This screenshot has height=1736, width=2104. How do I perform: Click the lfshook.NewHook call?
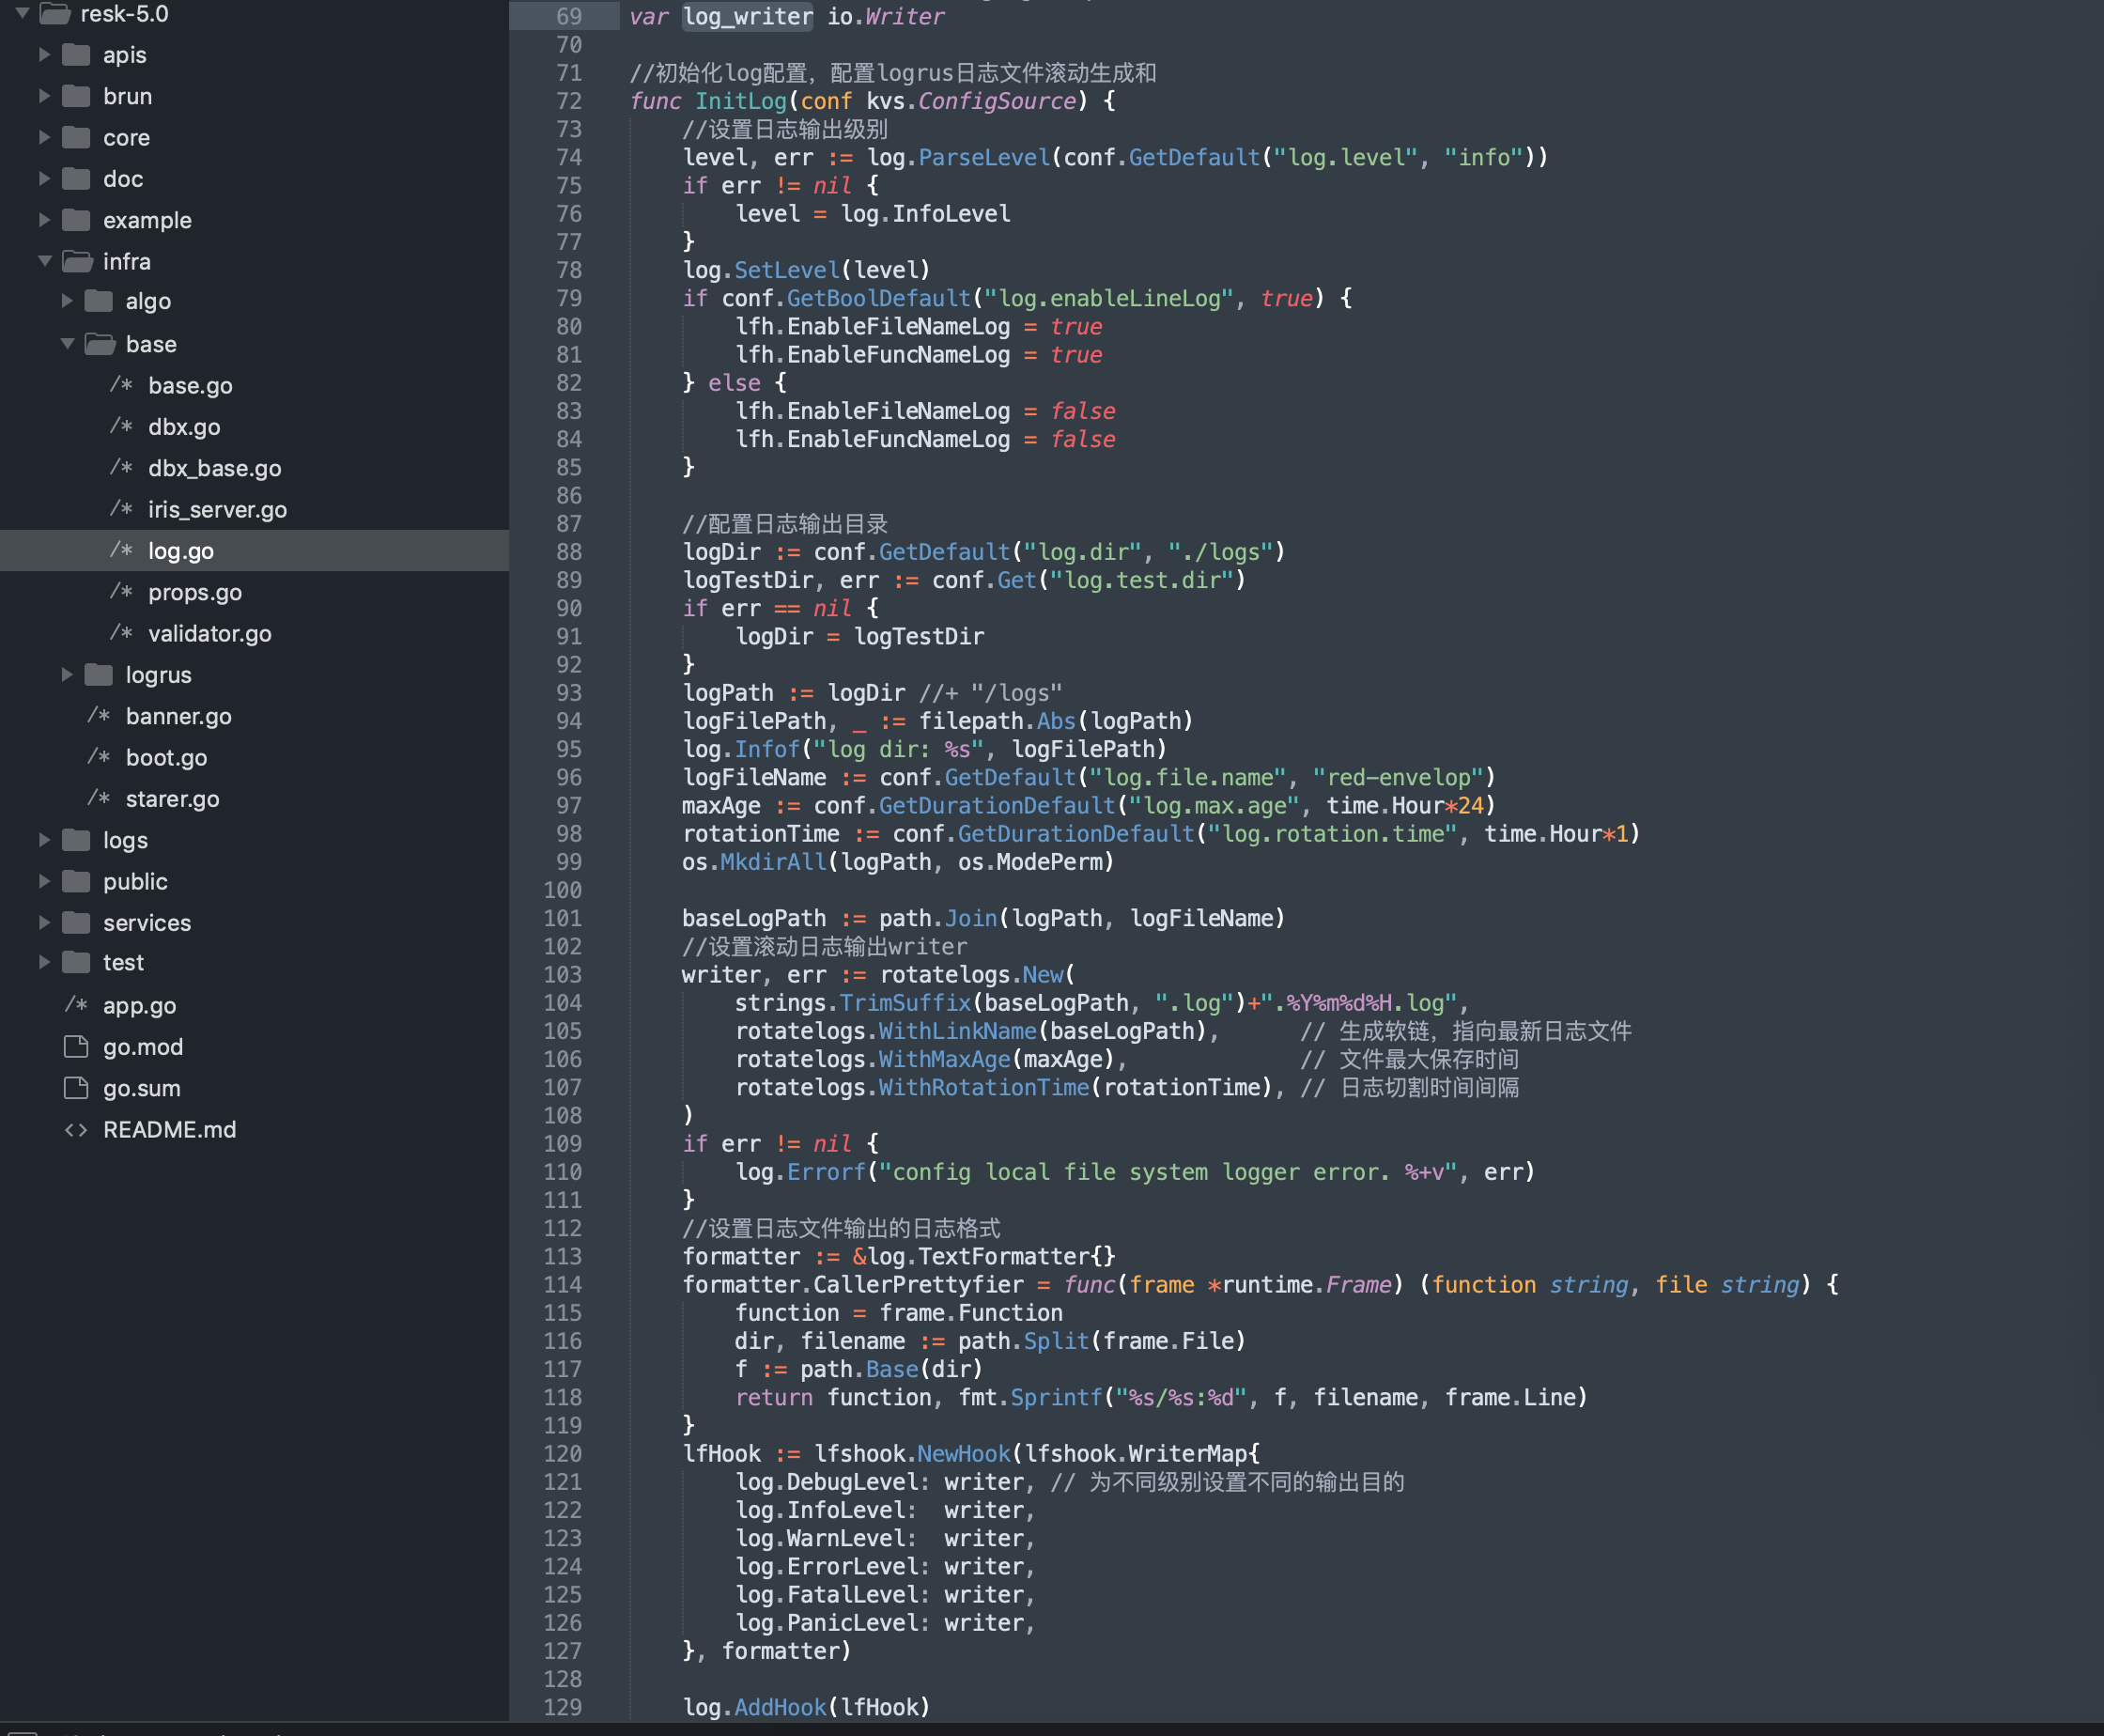[x=912, y=1453]
